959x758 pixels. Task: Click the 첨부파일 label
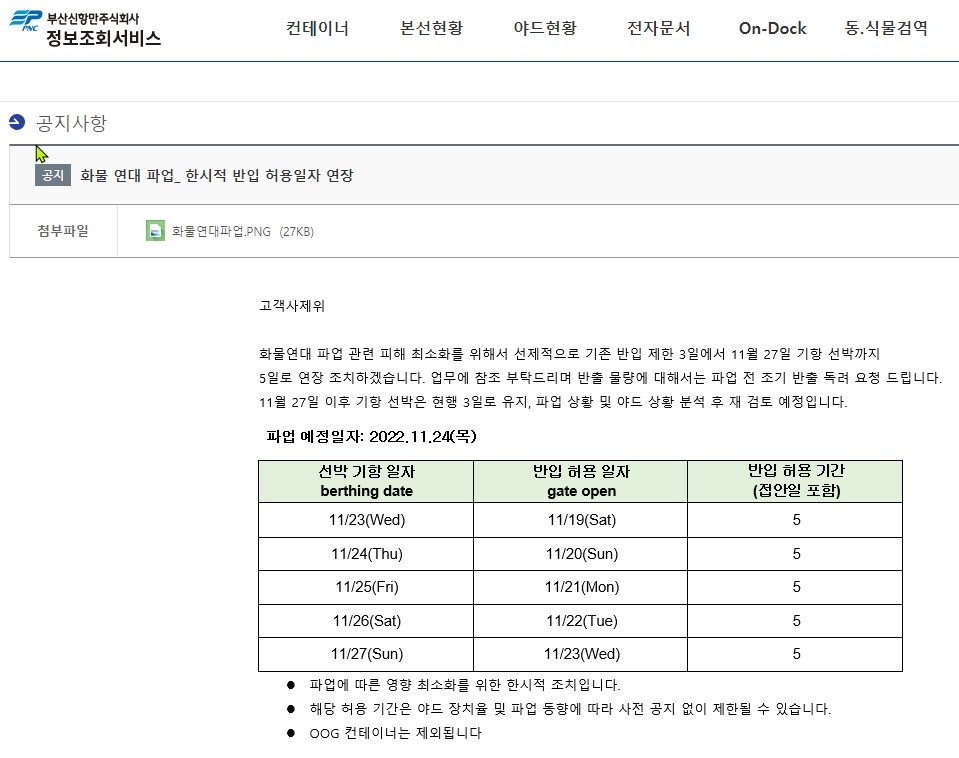point(63,231)
